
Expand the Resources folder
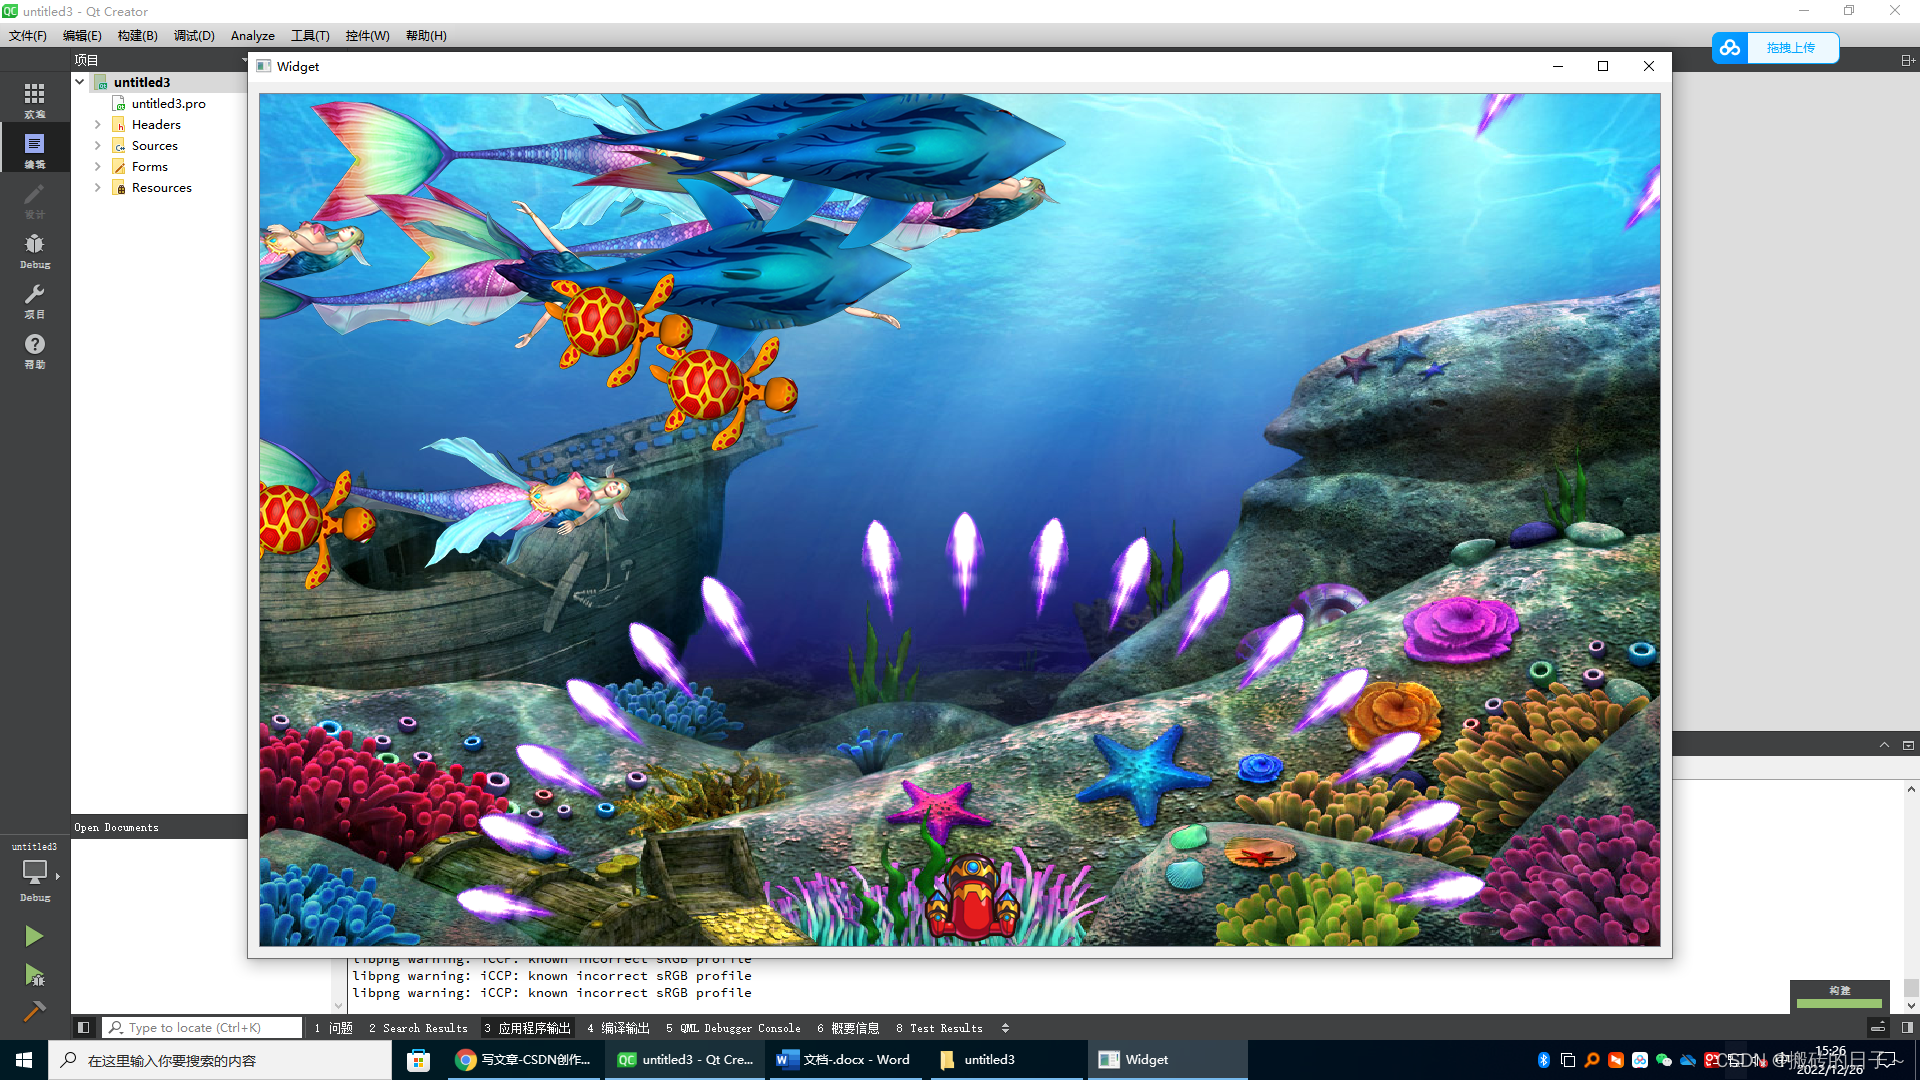(x=98, y=188)
